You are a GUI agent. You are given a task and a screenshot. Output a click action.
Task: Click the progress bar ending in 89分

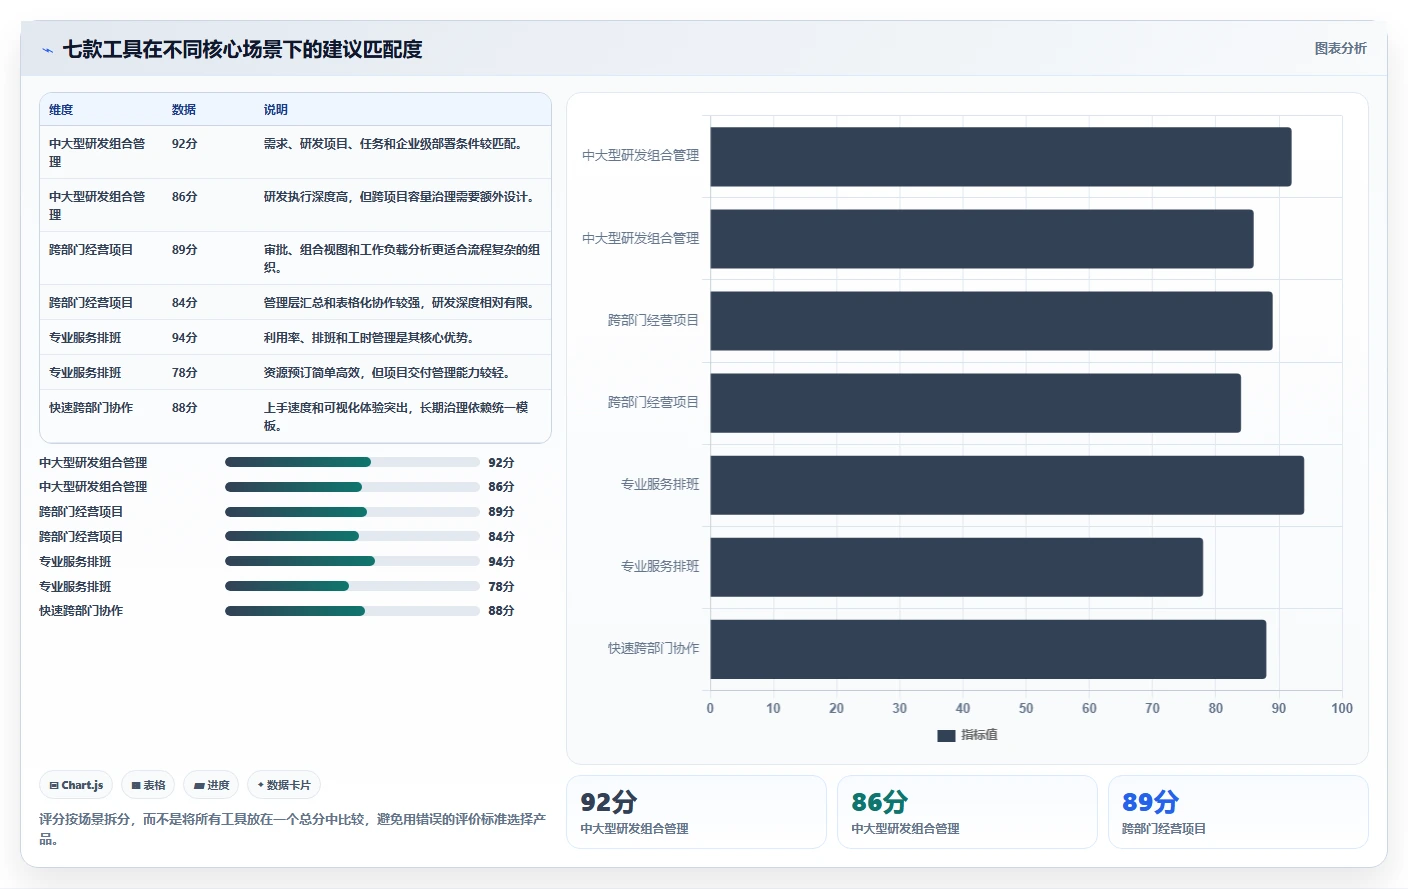(x=352, y=512)
